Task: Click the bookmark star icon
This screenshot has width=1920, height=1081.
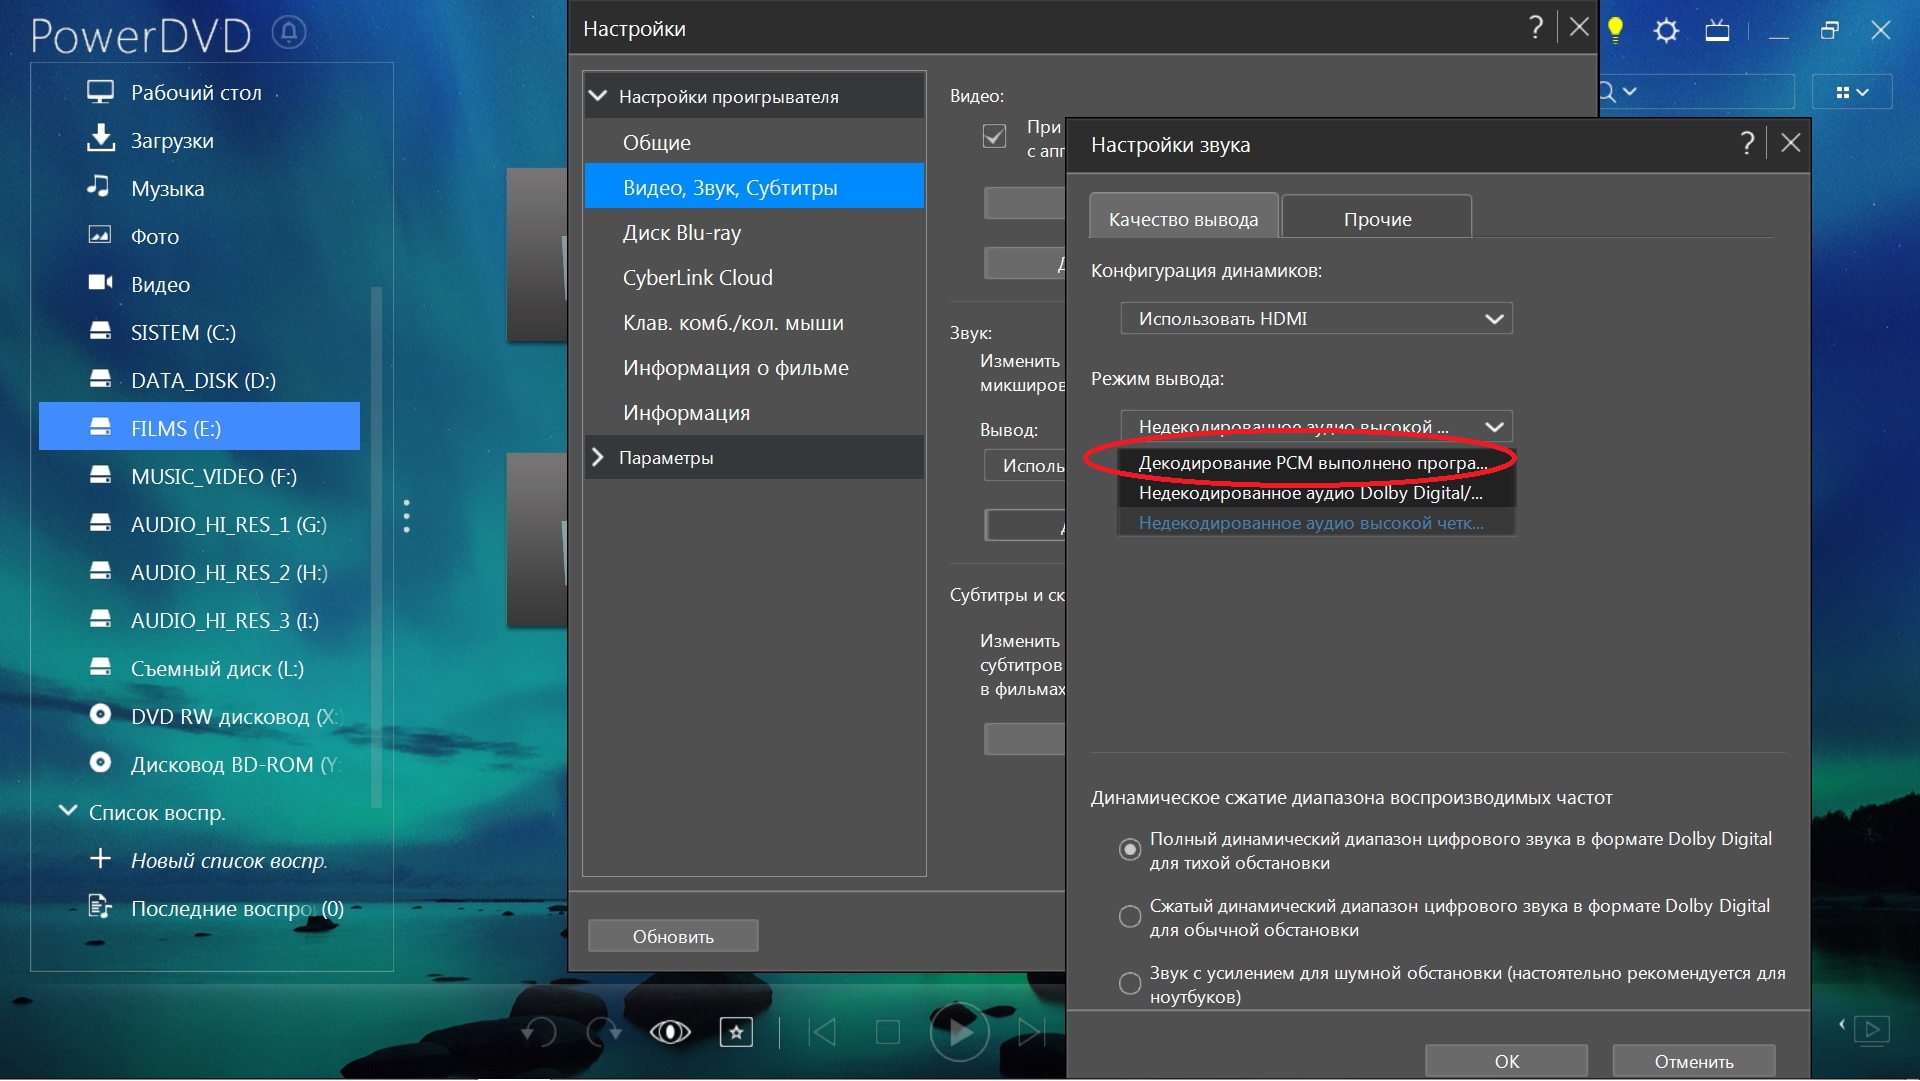Action: click(x=736, y=1032)
